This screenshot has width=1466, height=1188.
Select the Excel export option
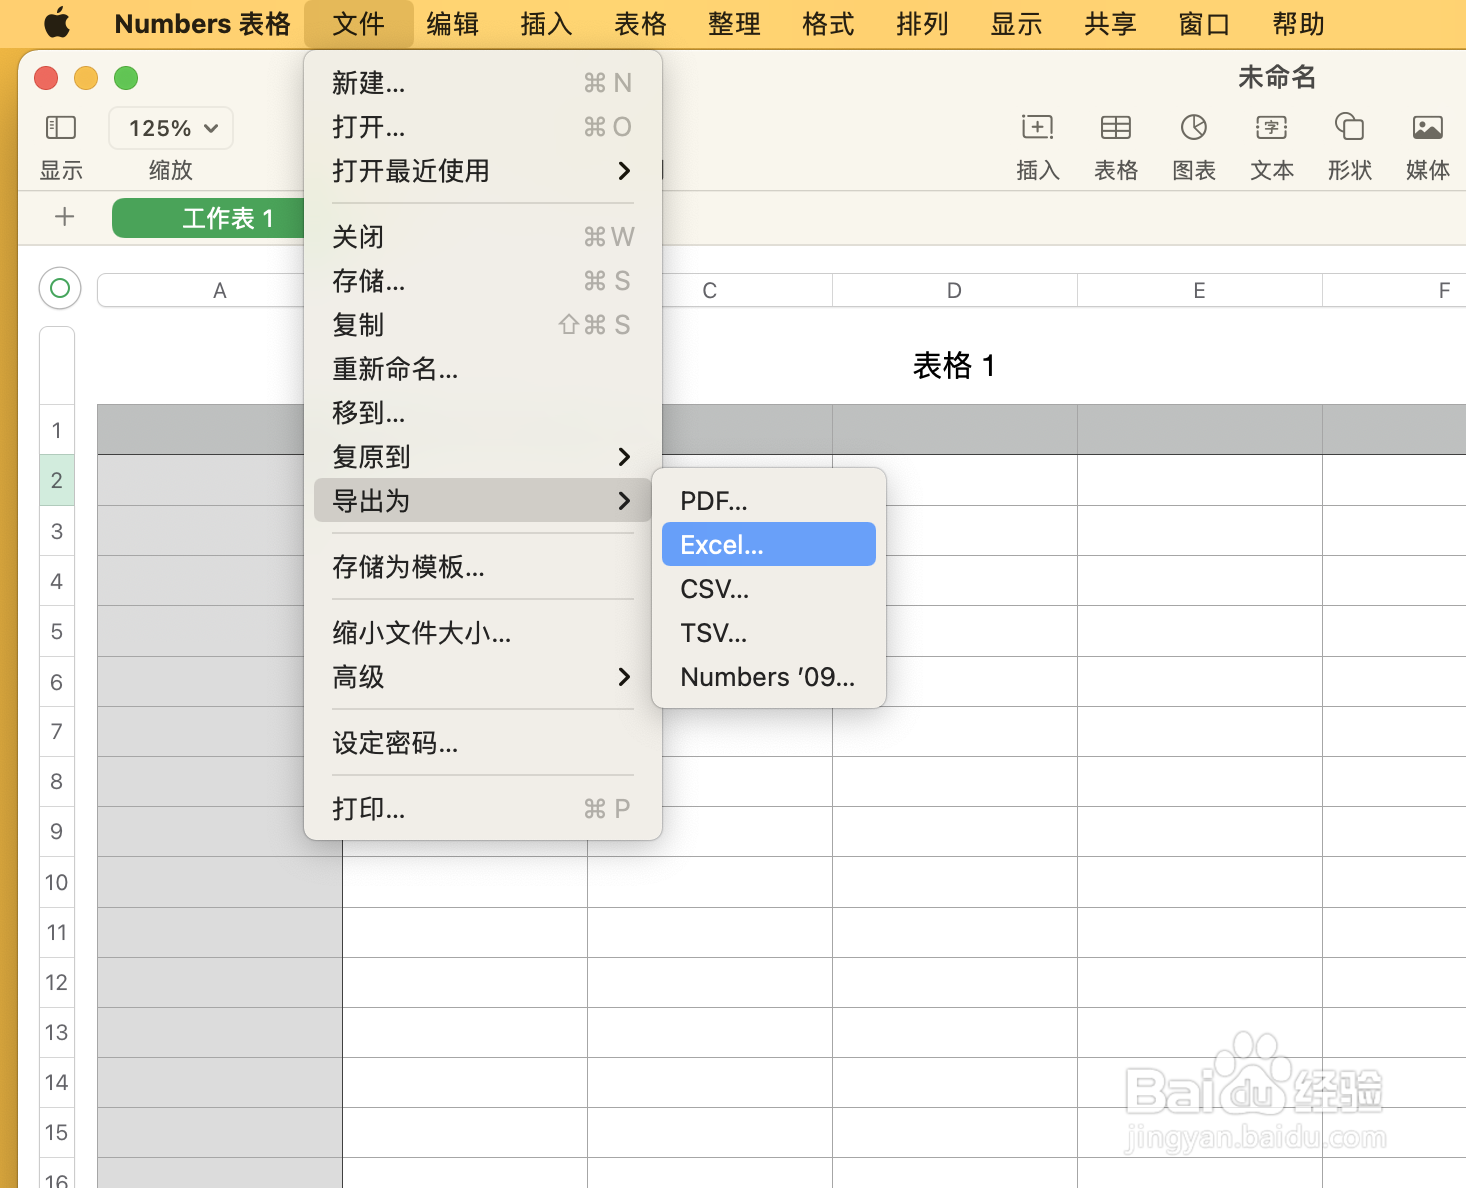[x=722, y=544]
